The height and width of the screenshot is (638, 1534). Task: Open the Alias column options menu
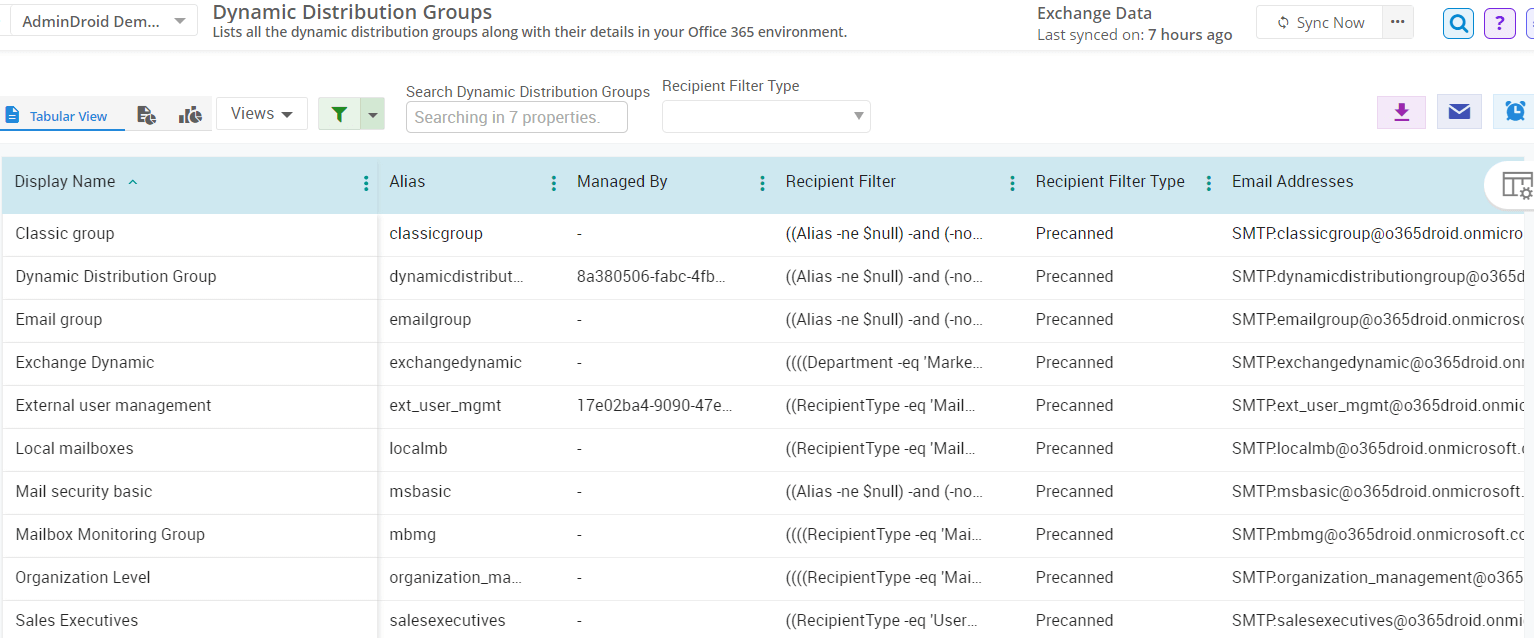point(554,183)
